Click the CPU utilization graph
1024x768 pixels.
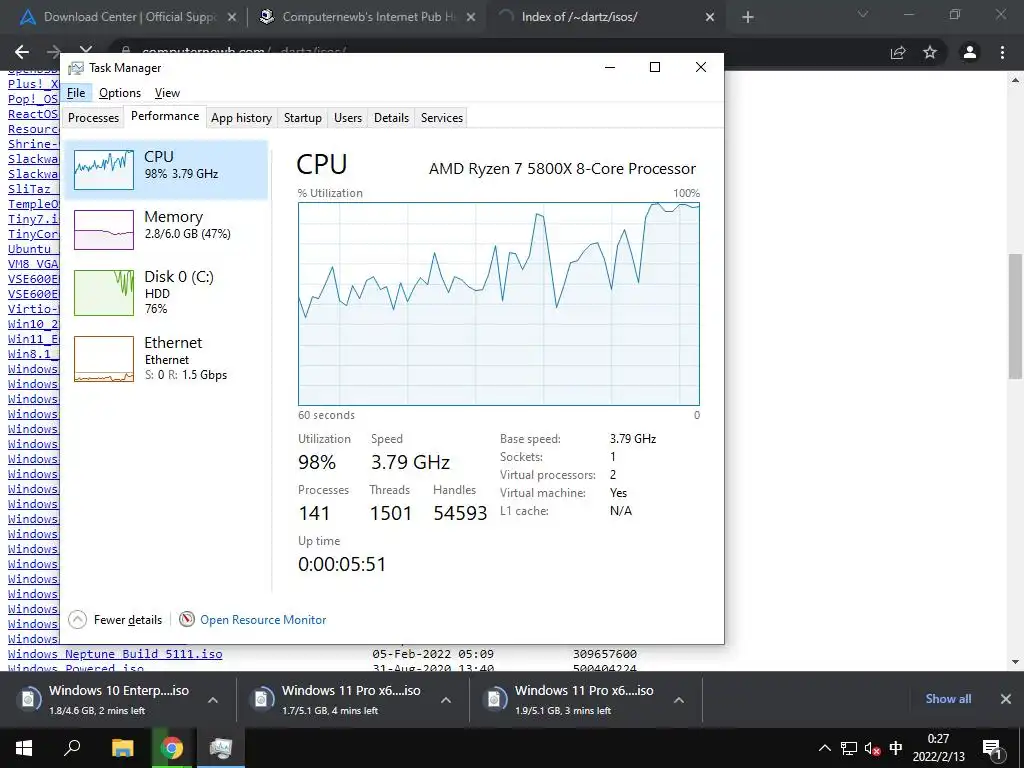click(499, 304)
